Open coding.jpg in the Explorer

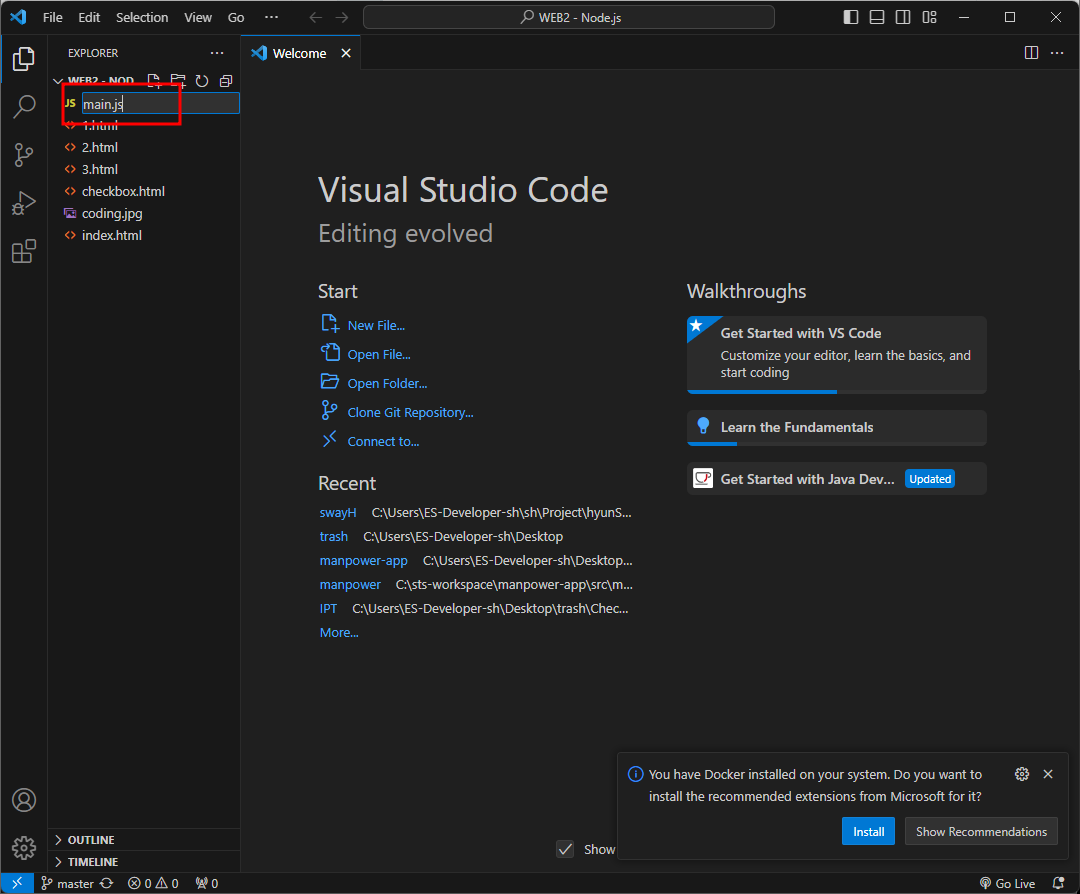[144, 214]
